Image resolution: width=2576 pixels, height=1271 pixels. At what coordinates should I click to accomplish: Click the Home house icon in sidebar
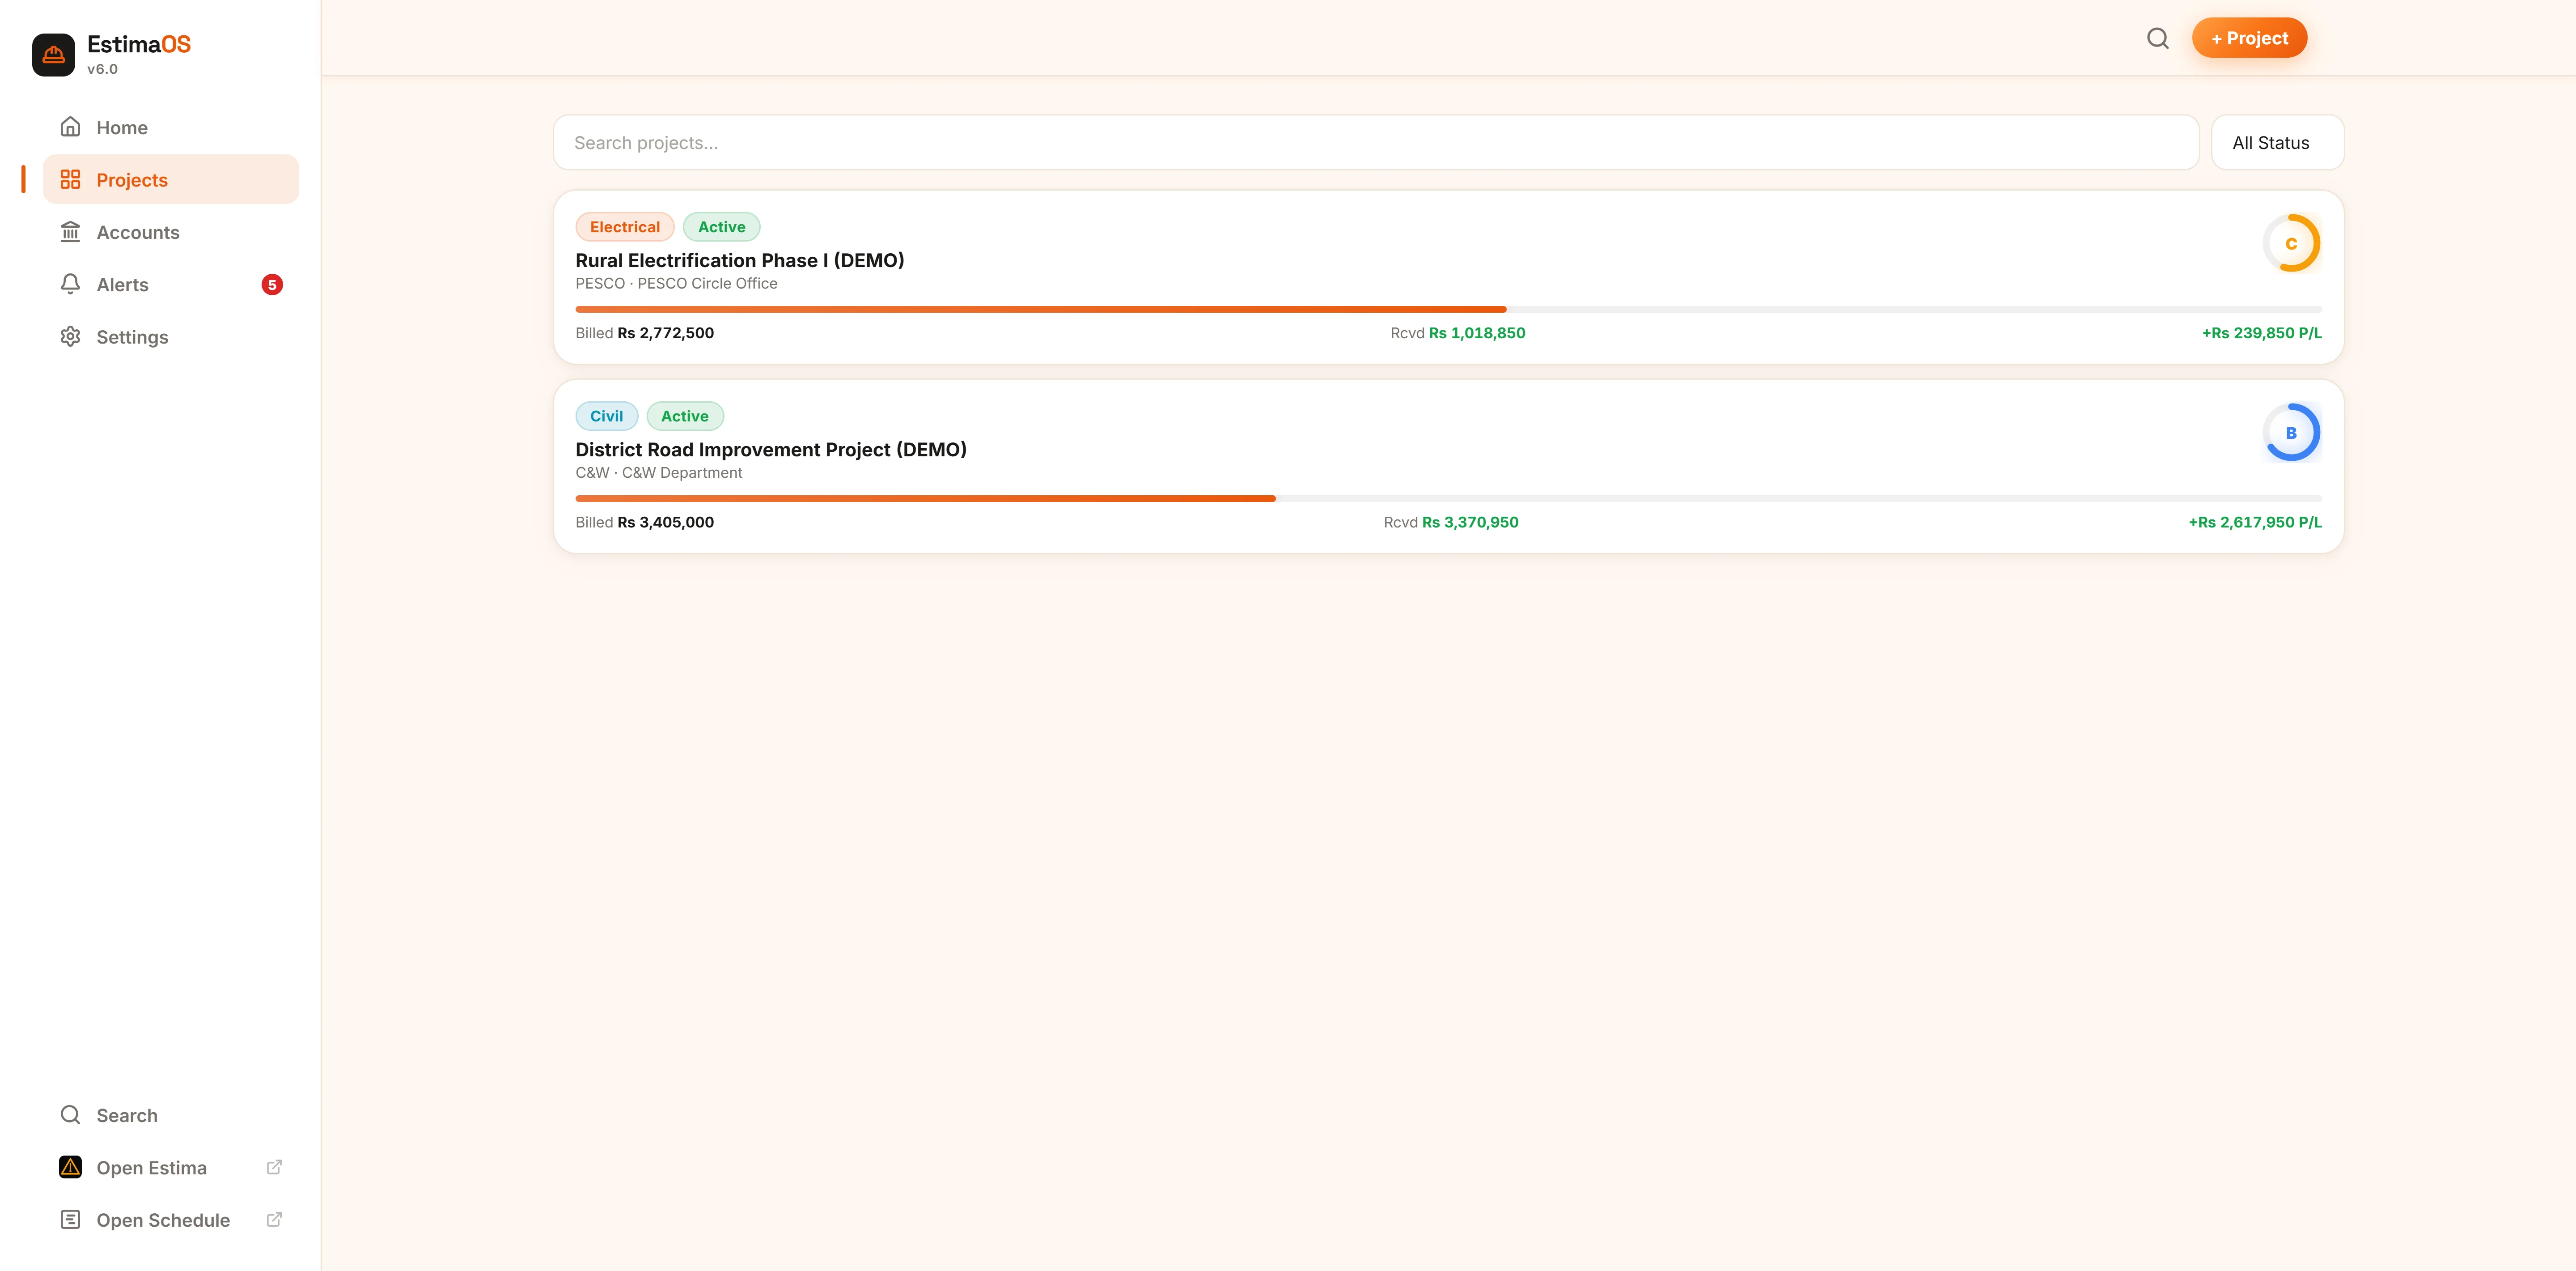pos(70,127)
